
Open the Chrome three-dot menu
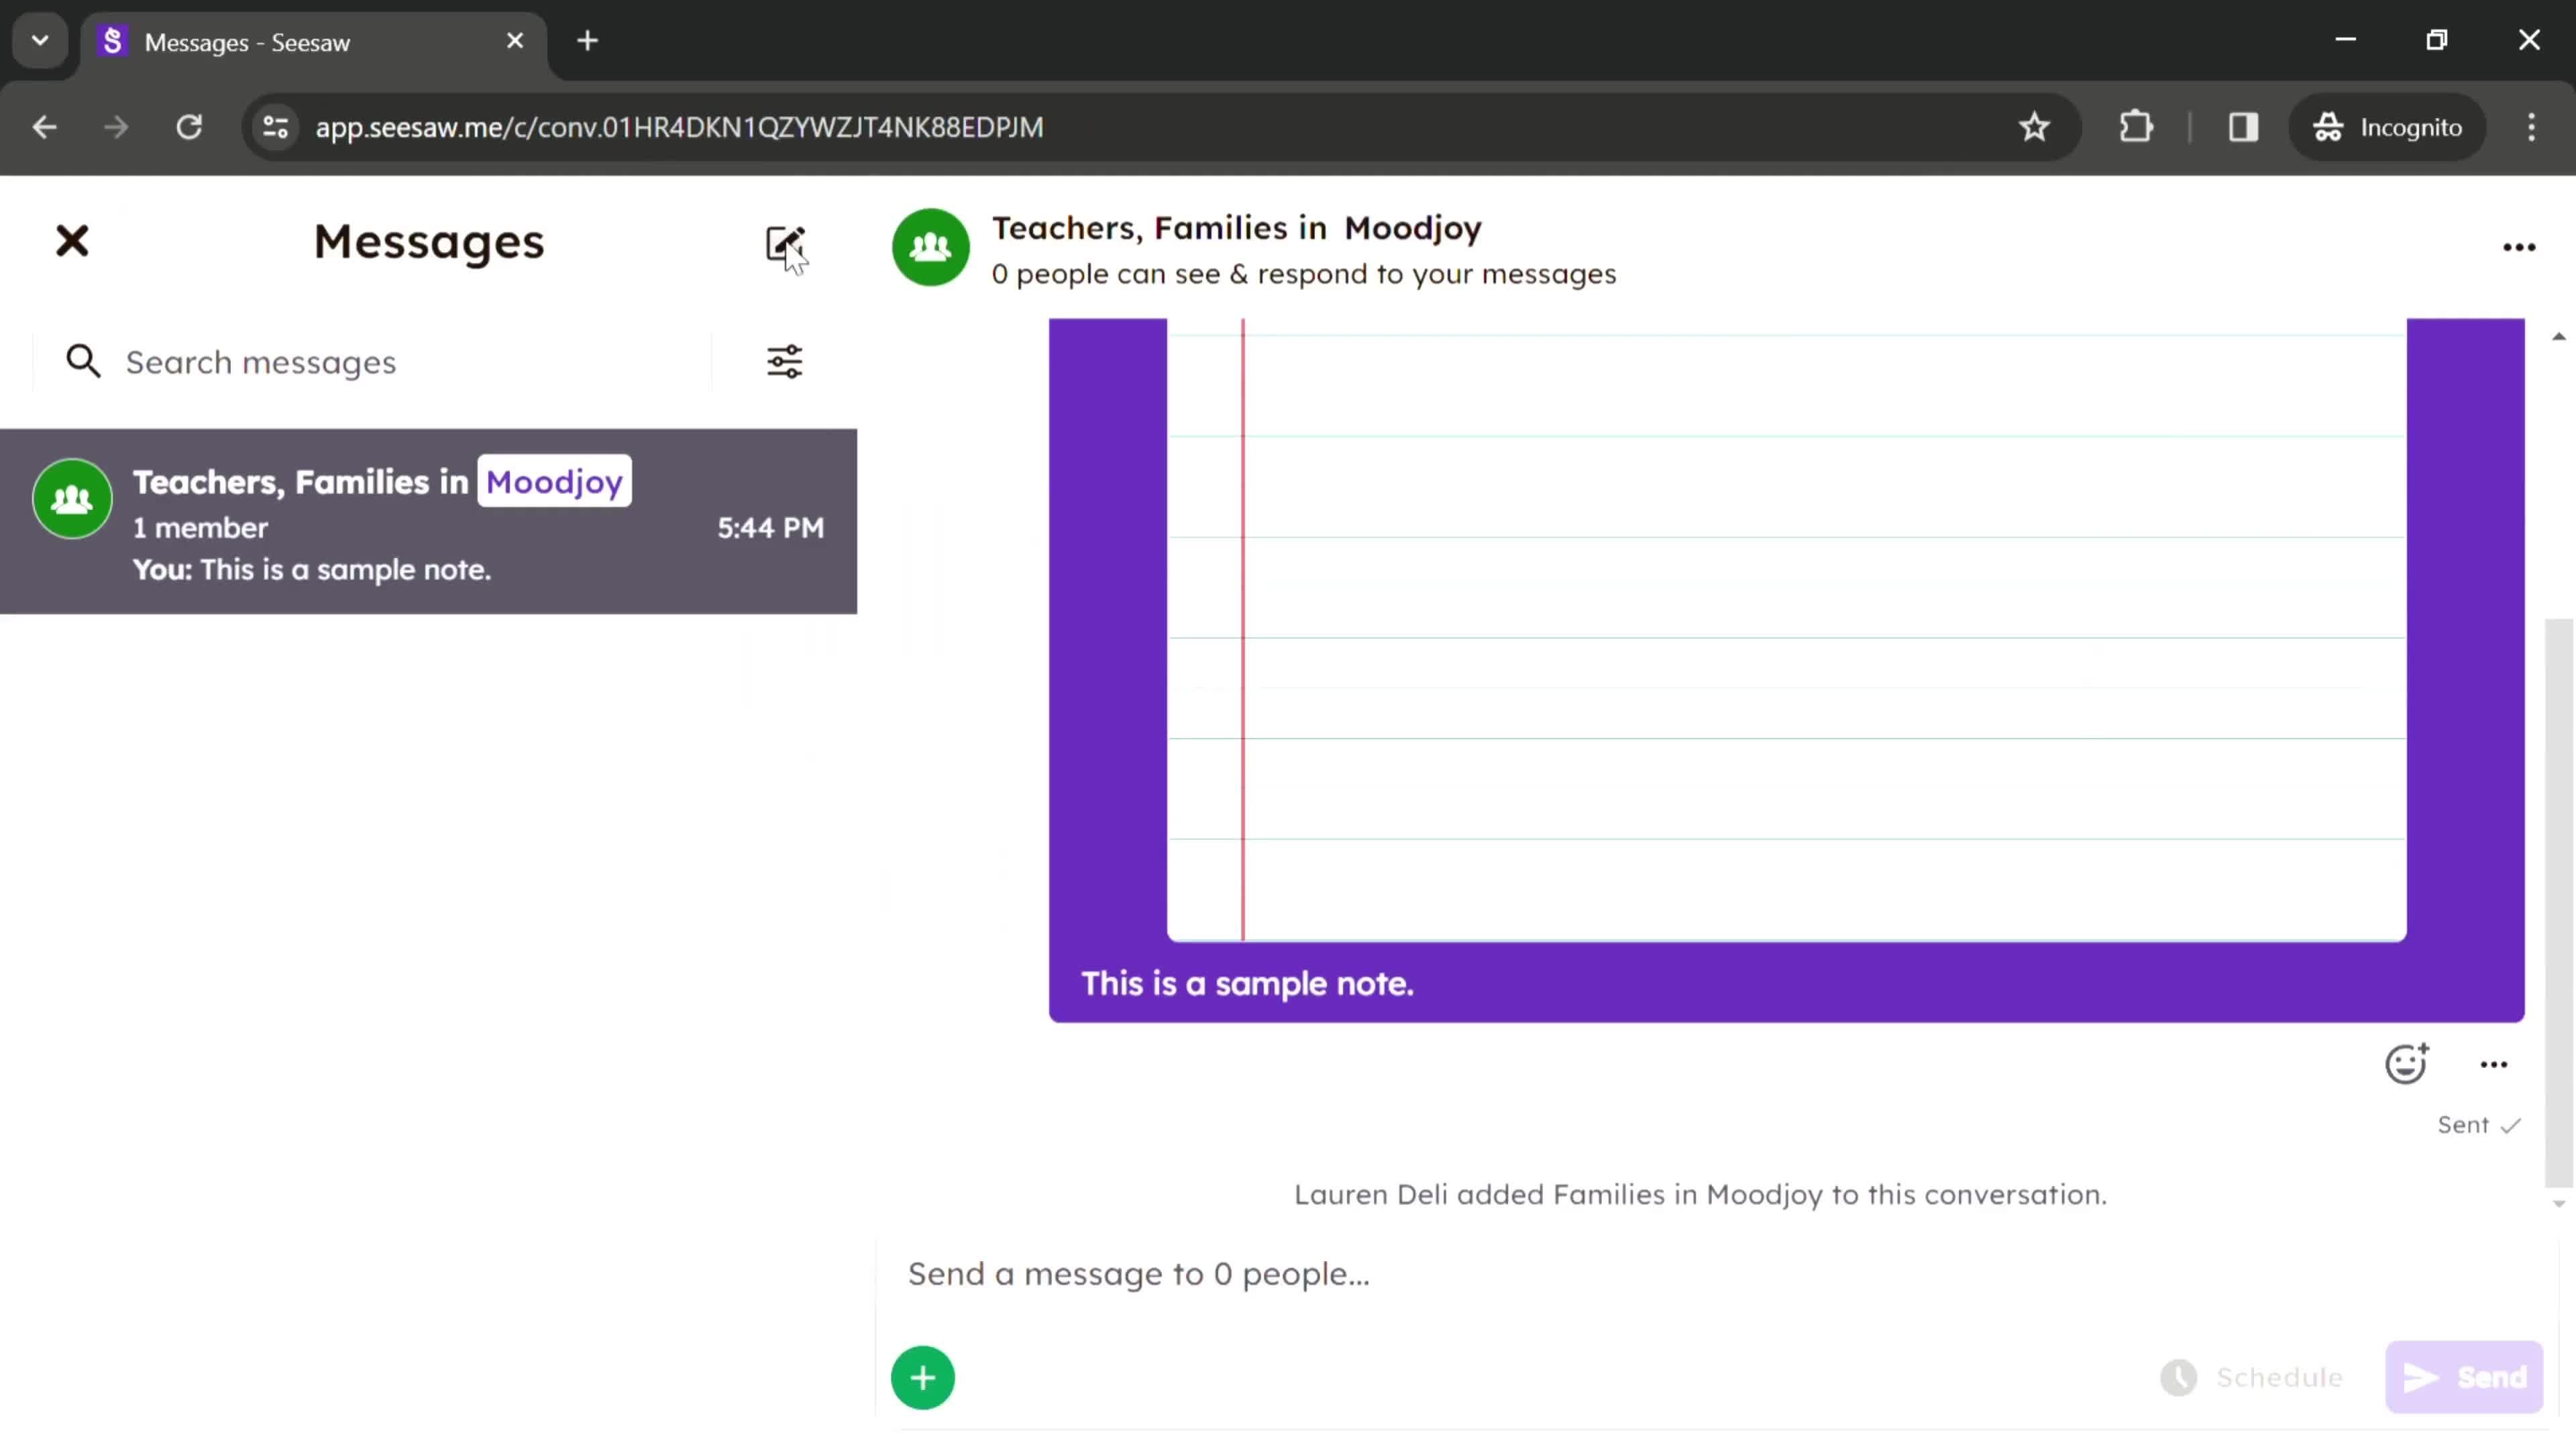(x=2531, y=127)
